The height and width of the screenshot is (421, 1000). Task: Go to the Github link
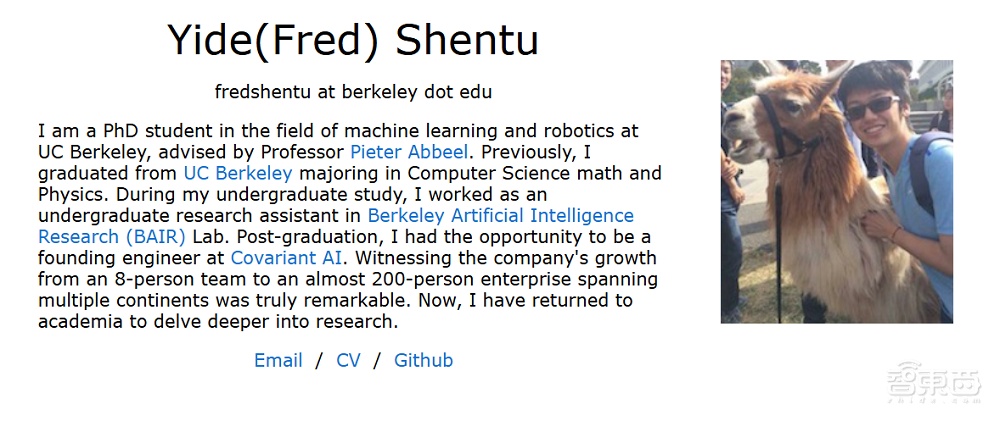pyautogui.click(x=423, y=360)
